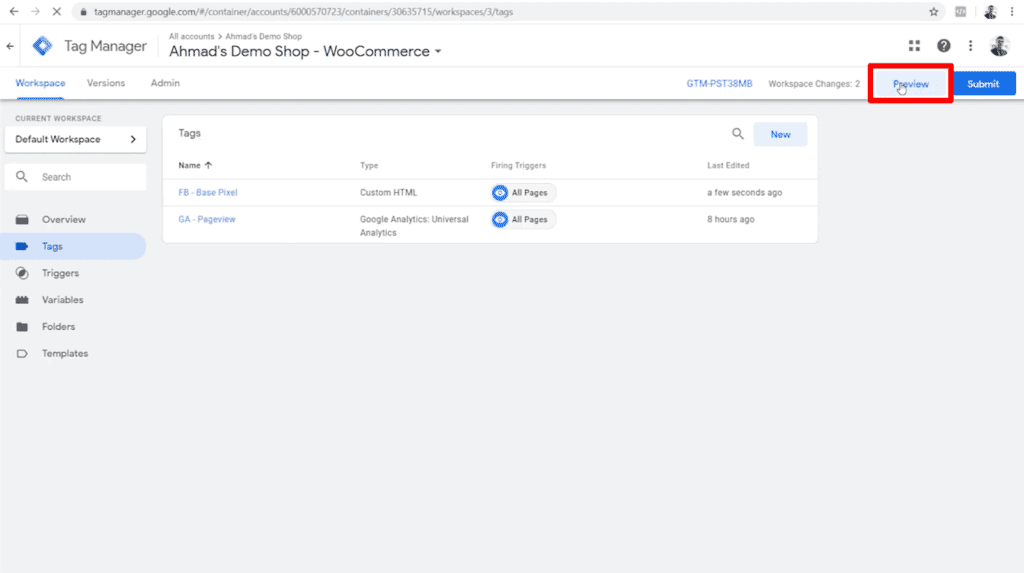The width and height of the screenshot is (1024, 573).
Task: Open the help question mark icon
Action: 944,45
